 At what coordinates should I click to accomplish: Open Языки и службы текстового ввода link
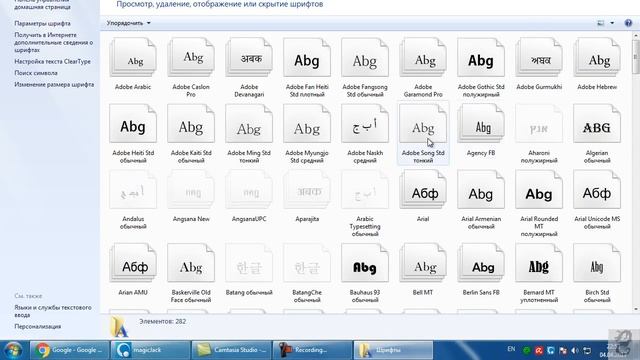point(53,311)
